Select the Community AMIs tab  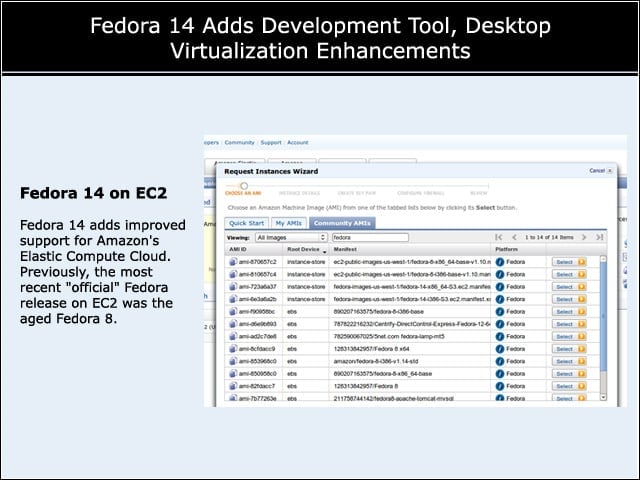(342, 223)
